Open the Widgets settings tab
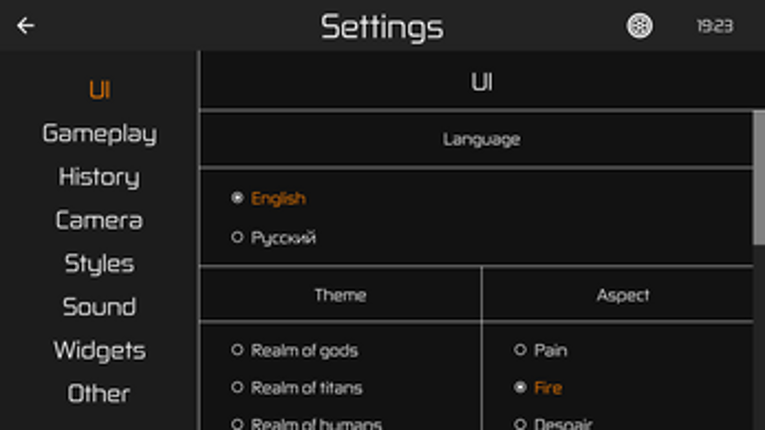The image size is (765, 430). coord(99,351)
